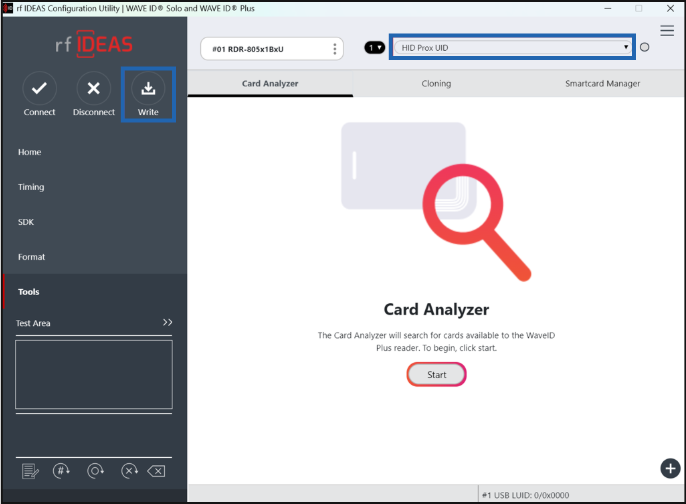Screen dimensions: 686x504
Task: Click the round plus button at the lower right
Action: [x=670, y=469]
